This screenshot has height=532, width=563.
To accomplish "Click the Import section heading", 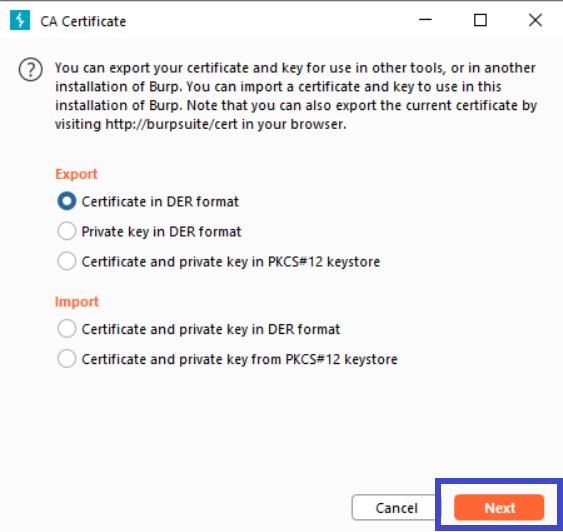I will pyautogui.click(x=77, y=302).
